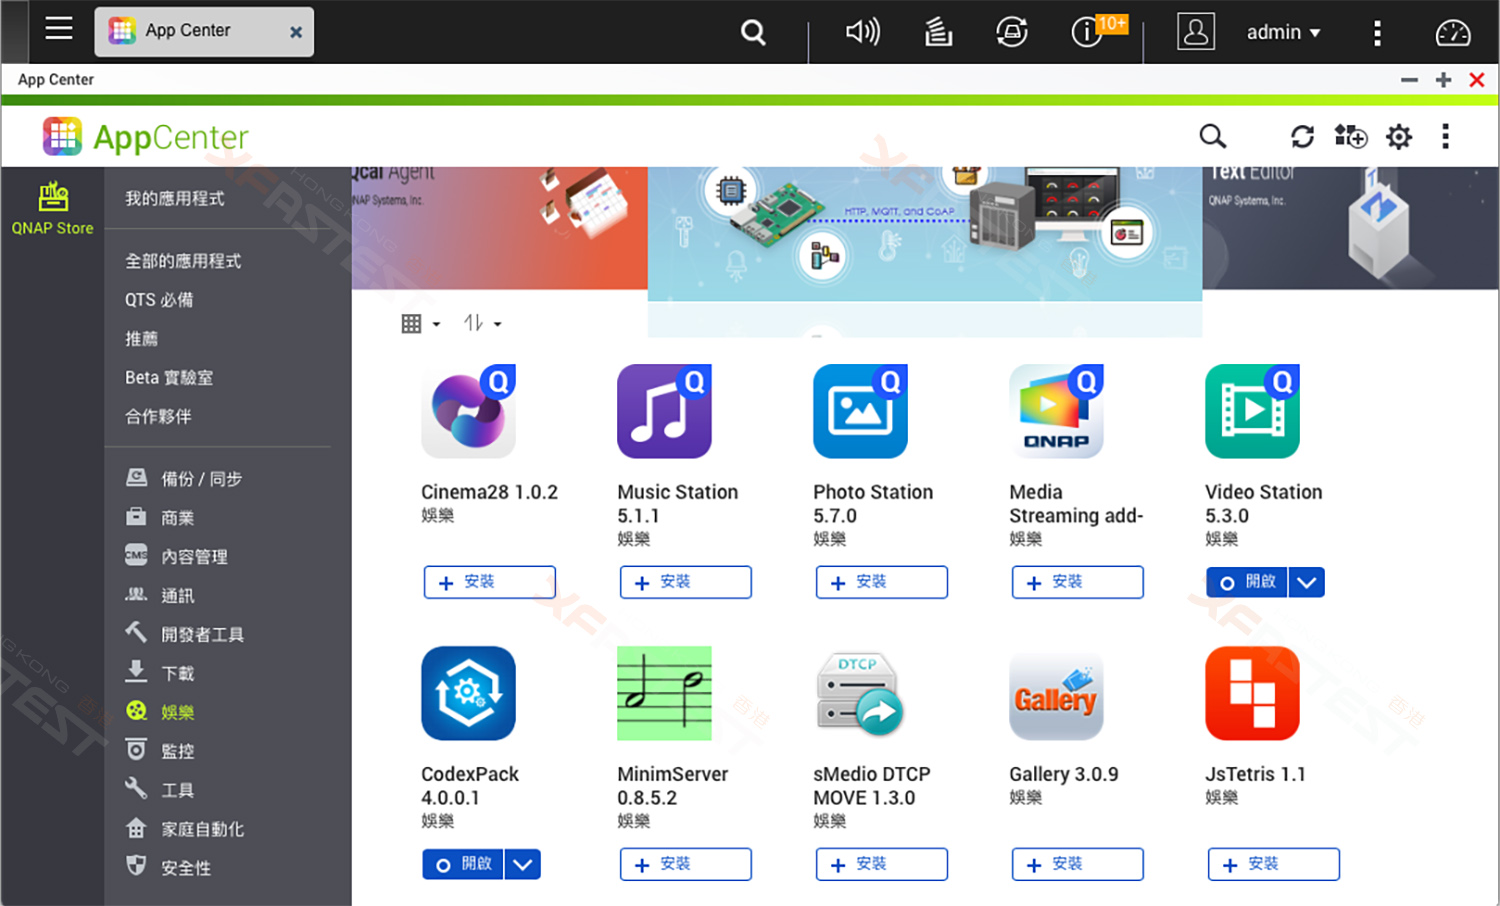Install JsTetris 1.1
Image resolution: width=1500 pixels, height=906 pixels.
(x=1274, y=864)
